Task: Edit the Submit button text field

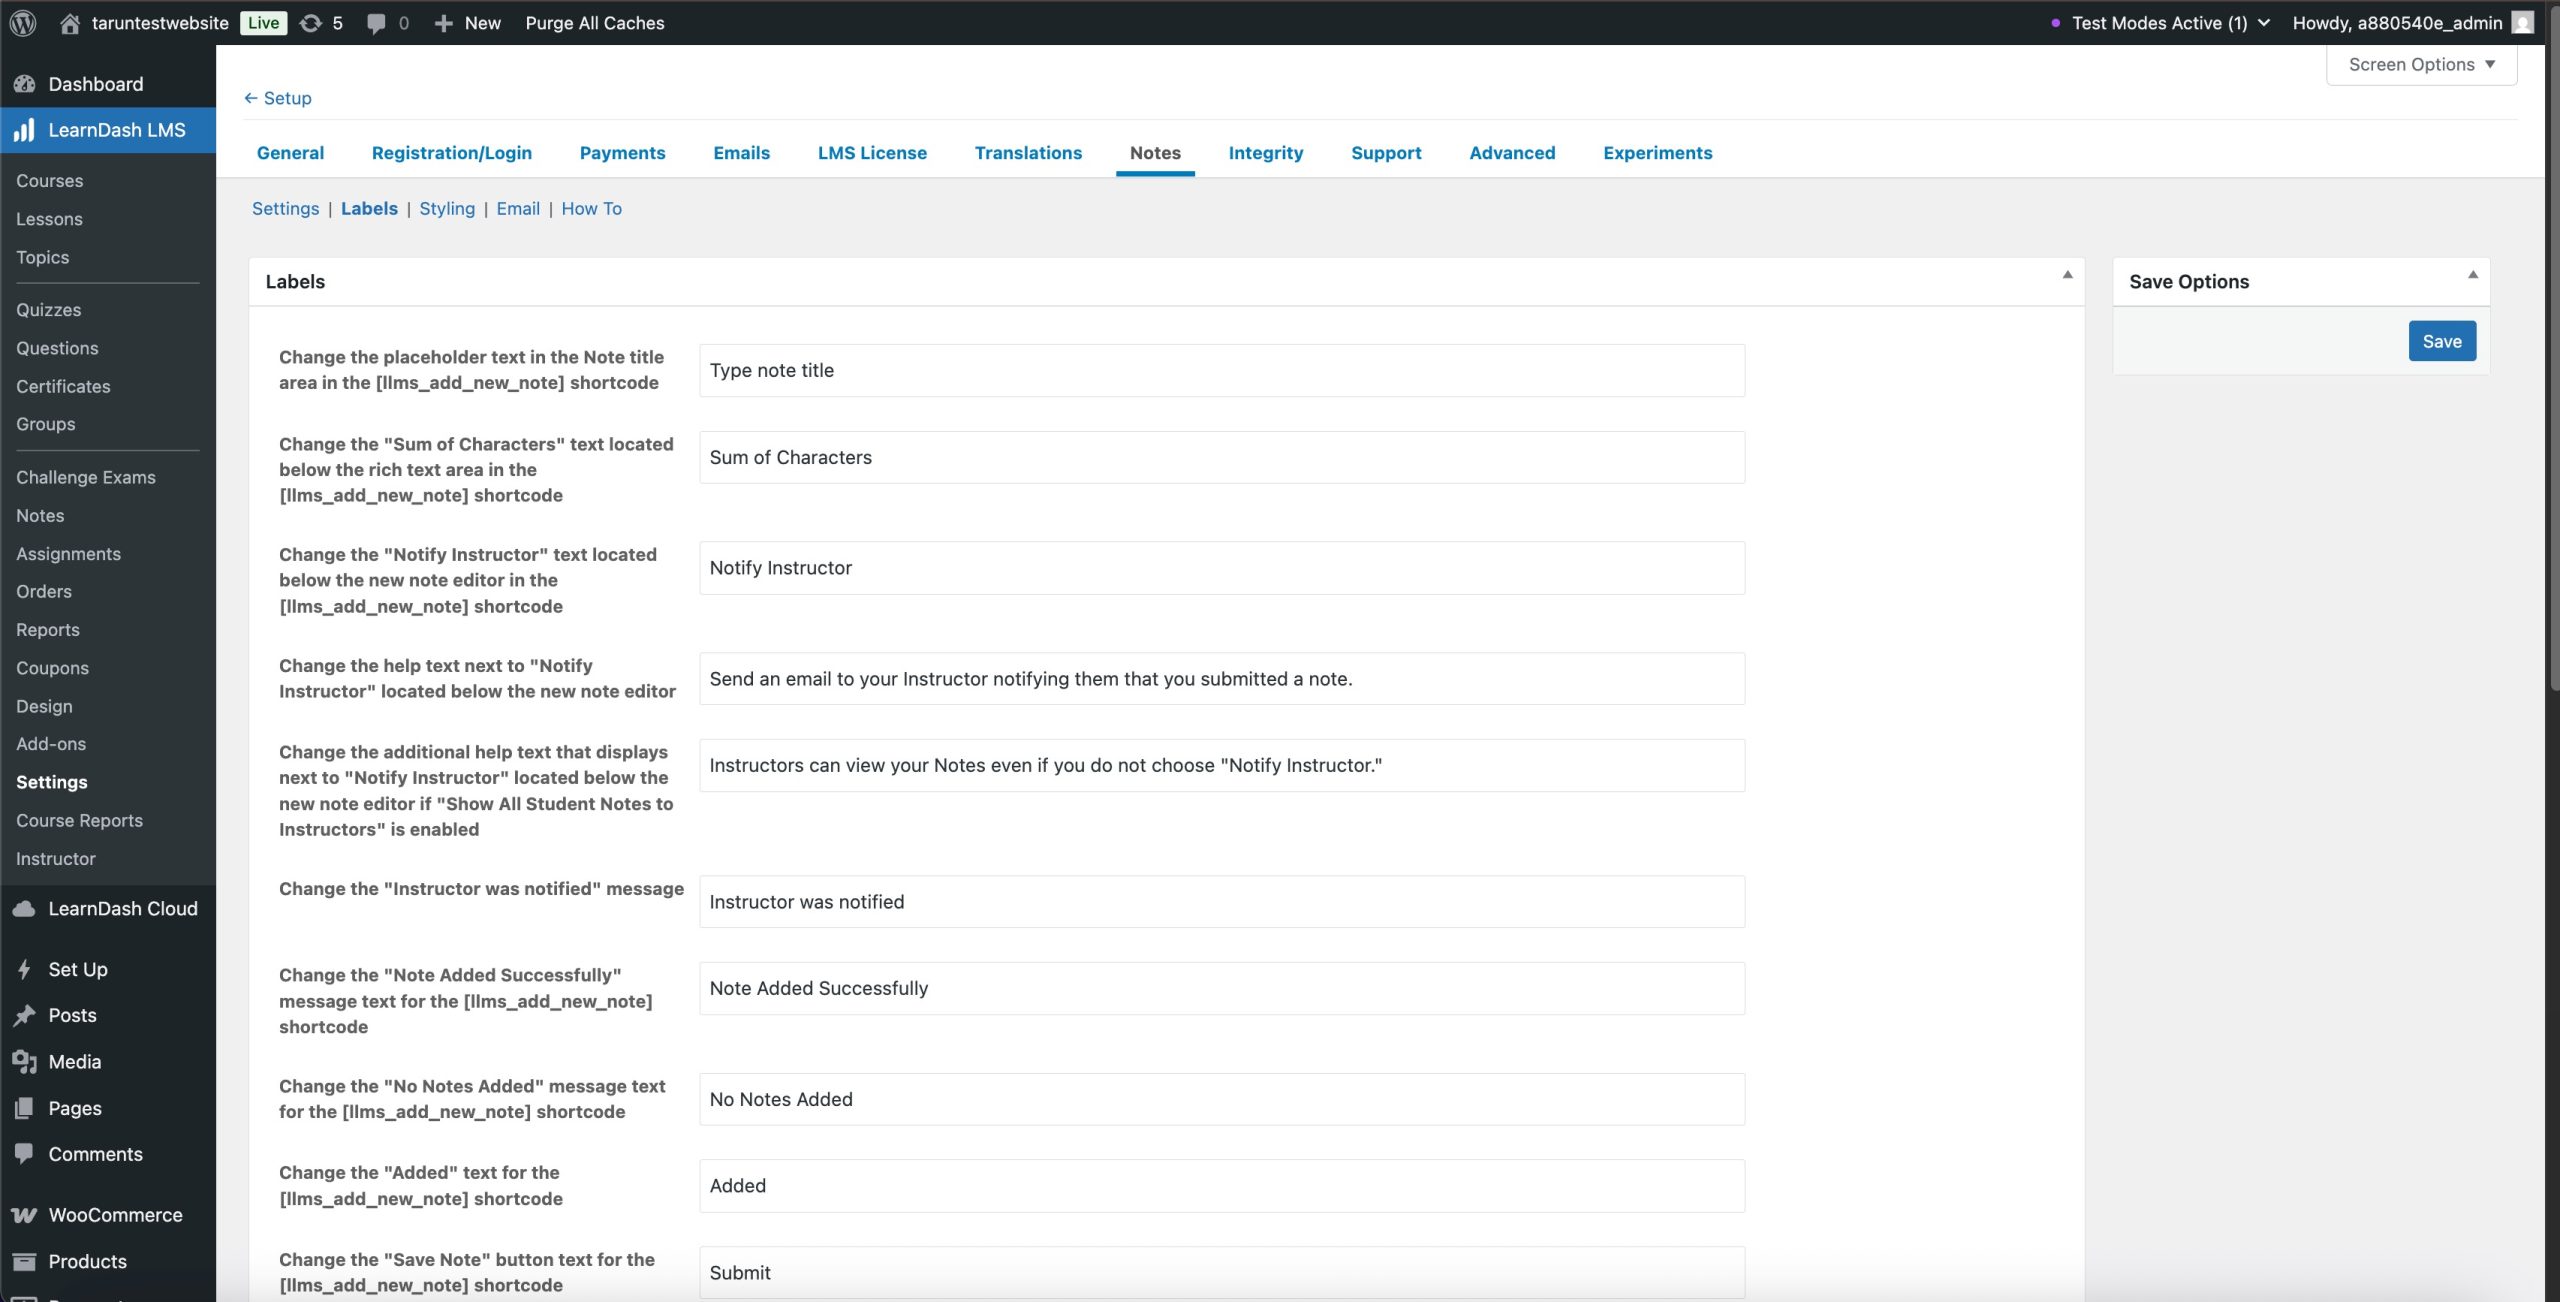Action: coord(1222,1272)
